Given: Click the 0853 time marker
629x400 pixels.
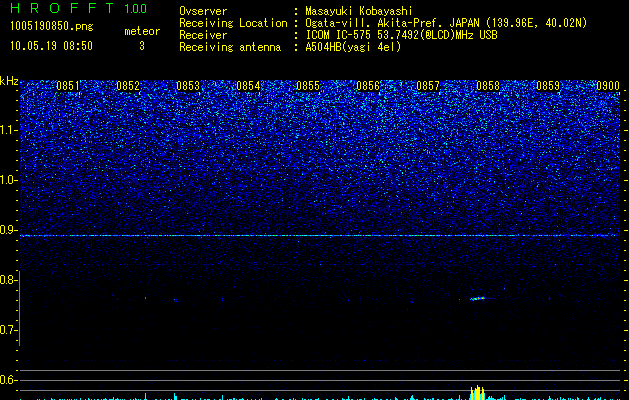Looking at the screenshot, I should pyautogui.click(x=188, y=86).
